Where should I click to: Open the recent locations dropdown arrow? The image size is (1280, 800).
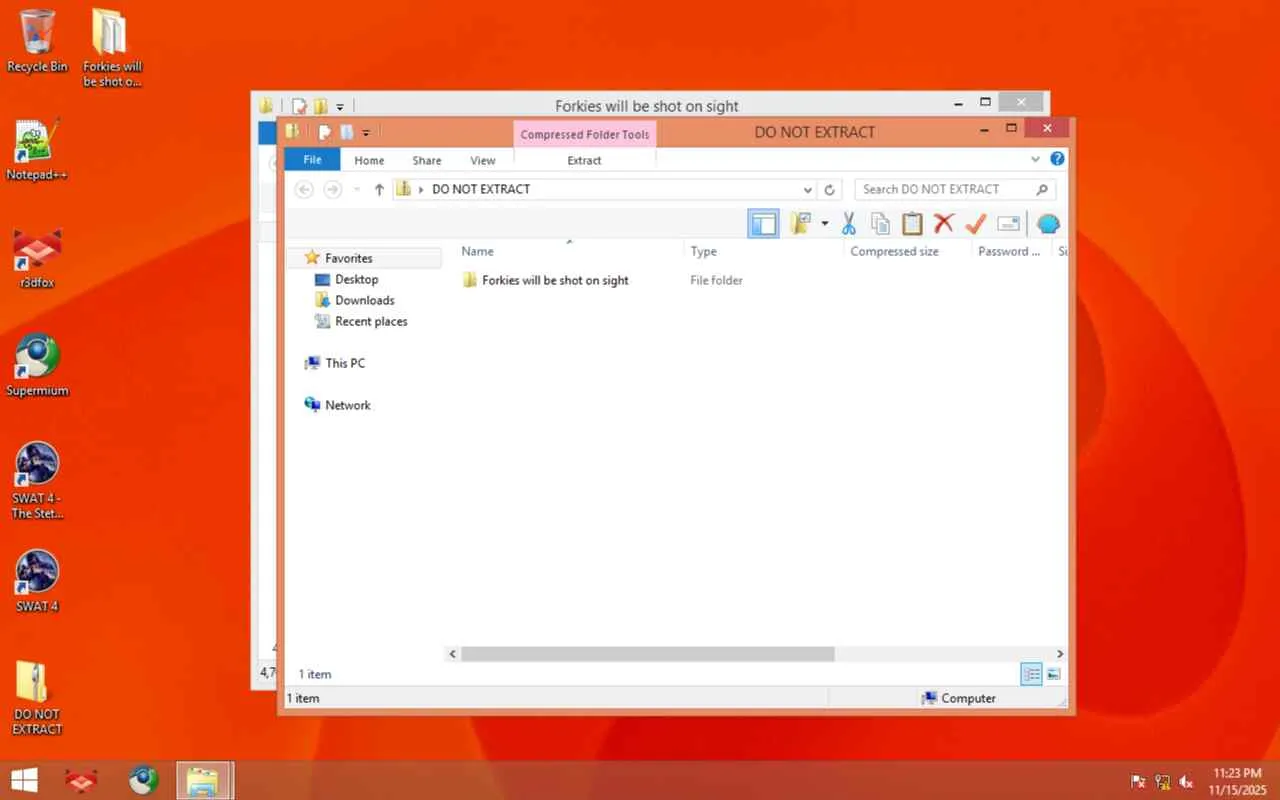pyautogui.click(x=357, y=190)
